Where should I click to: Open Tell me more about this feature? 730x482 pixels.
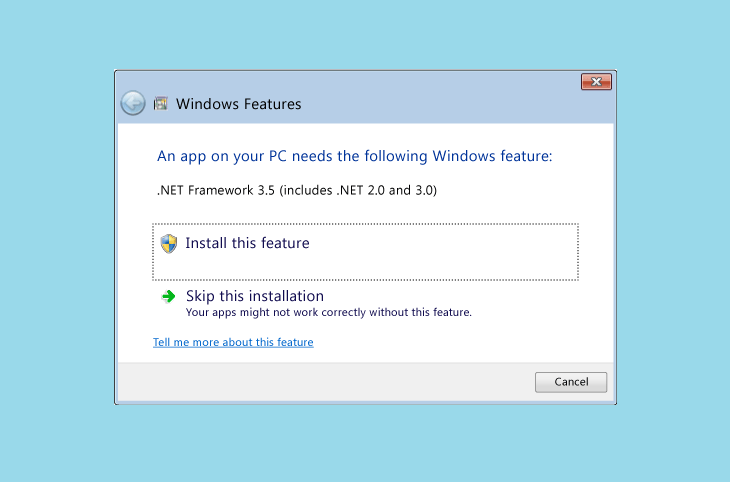point(233,342)
